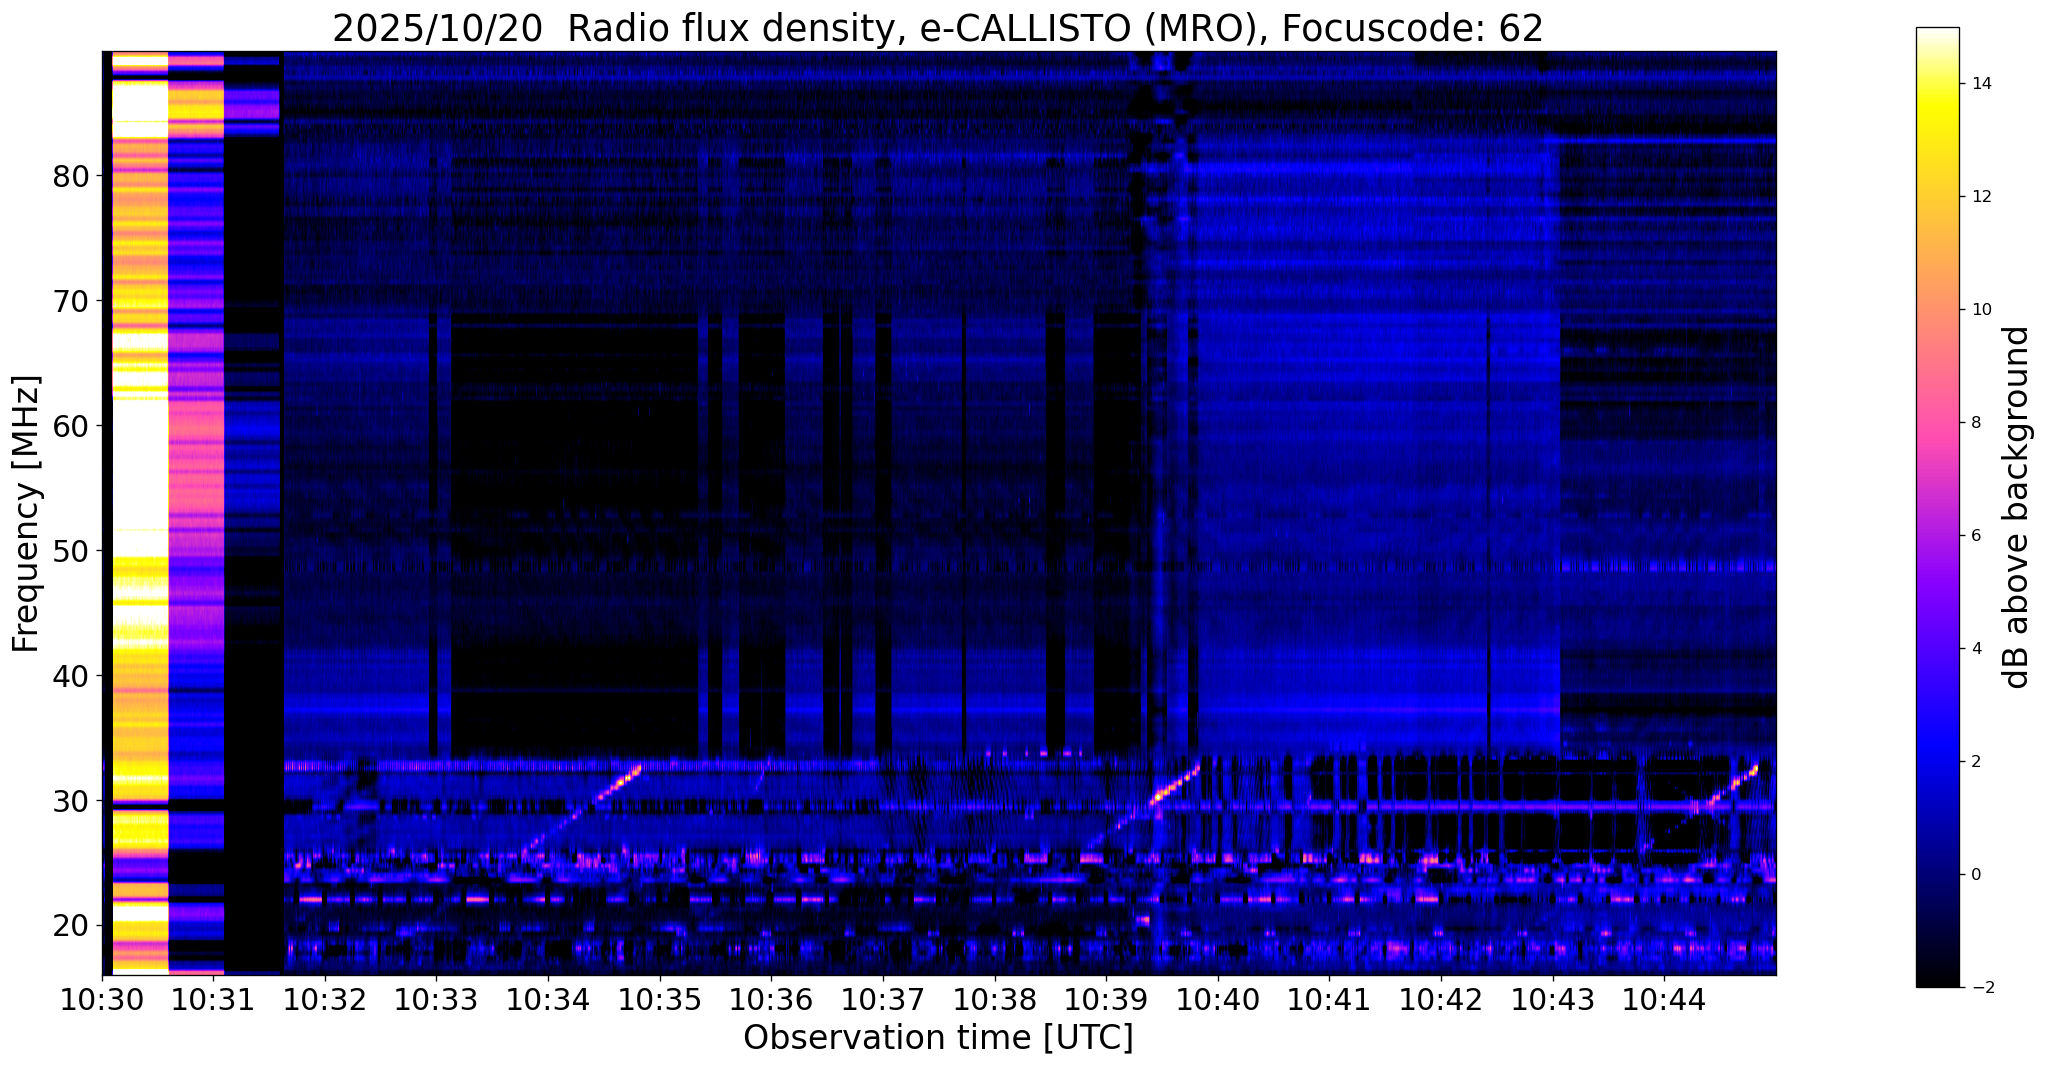2047x1067 pixels.
Task: Click the 10:30 time tick label
Action: click(102, 999)
